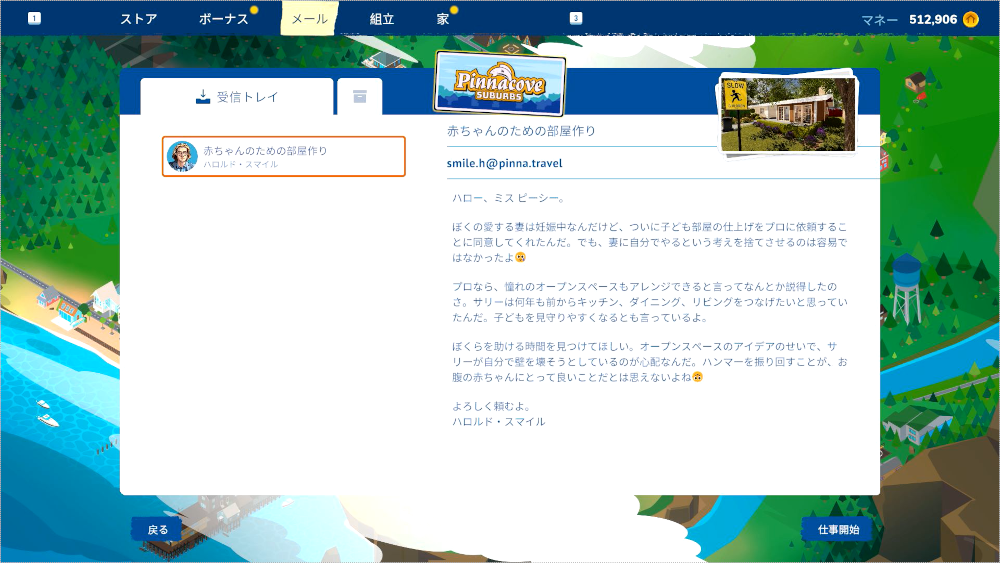Open the archive box tab

click(360, 97)
